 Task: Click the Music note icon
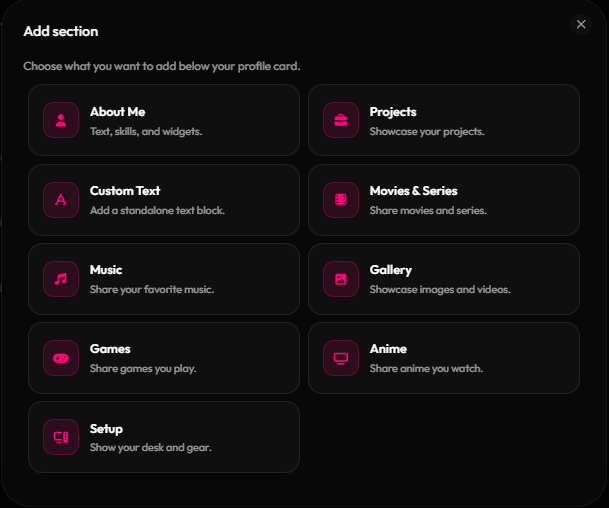(61, 279)
